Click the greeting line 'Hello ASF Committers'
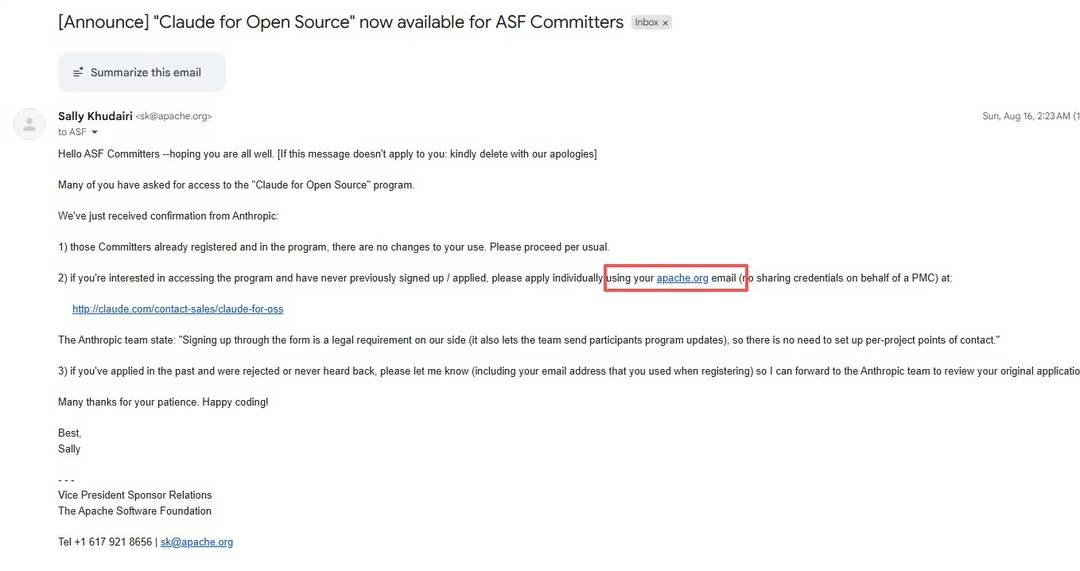Viewport: 1080px width, 571px height. (327, 154)
